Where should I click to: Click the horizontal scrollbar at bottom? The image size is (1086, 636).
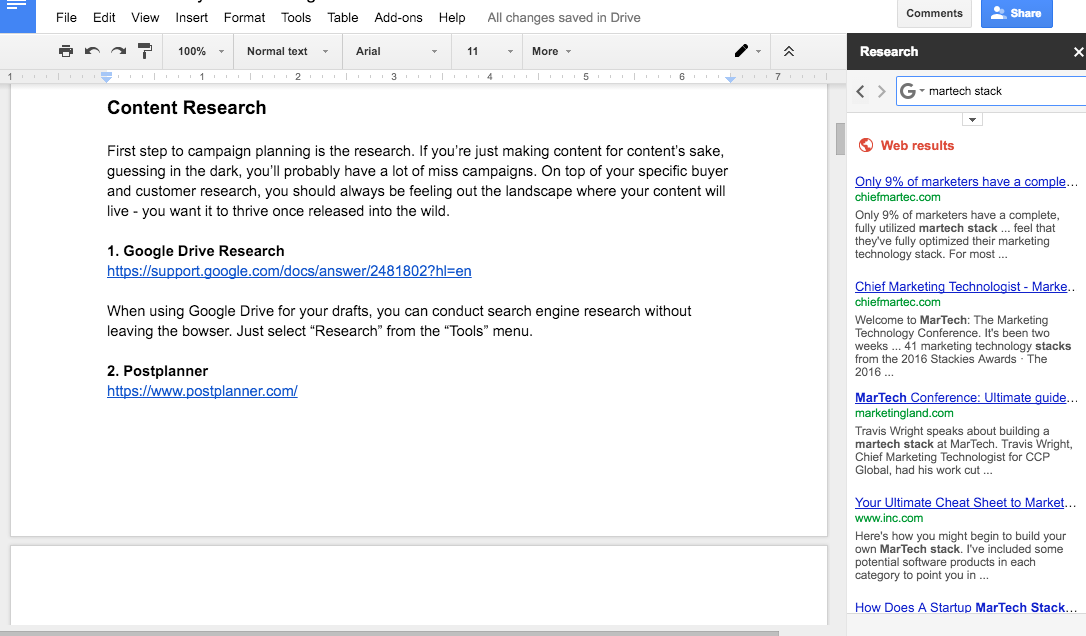pos(389,633)
